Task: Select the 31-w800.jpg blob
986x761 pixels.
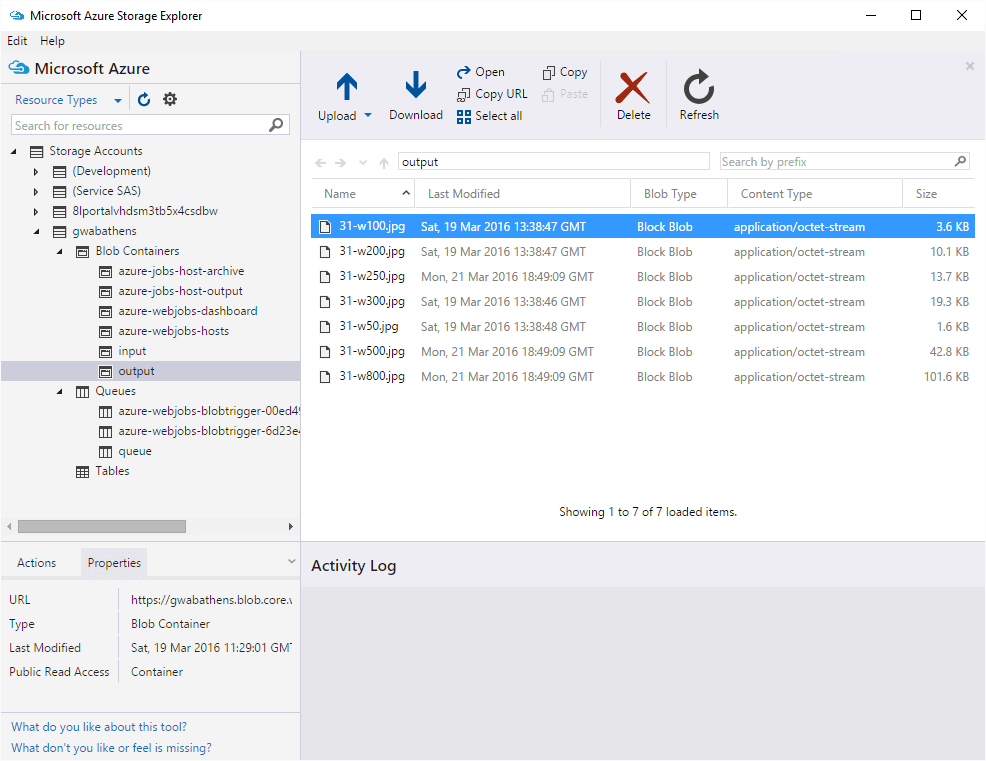Action: click(x=643, y=377)
